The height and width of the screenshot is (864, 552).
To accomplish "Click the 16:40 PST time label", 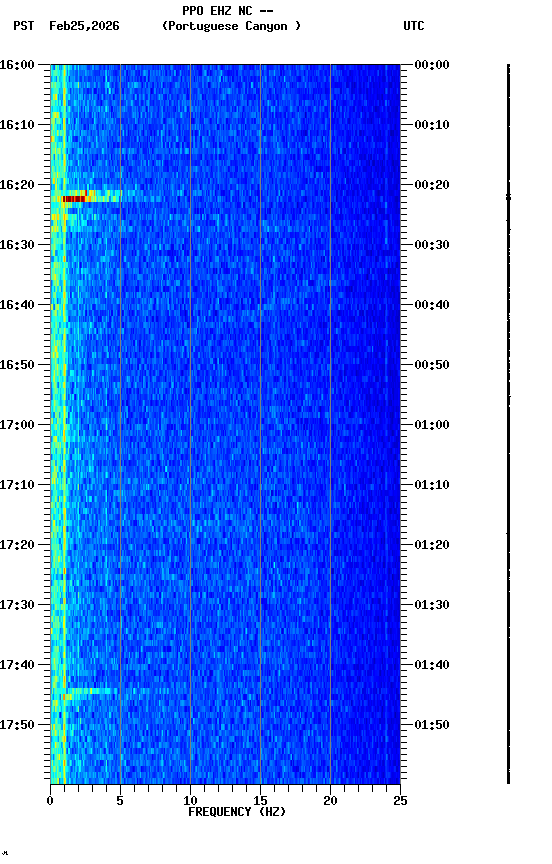I will tap(17, 305).
